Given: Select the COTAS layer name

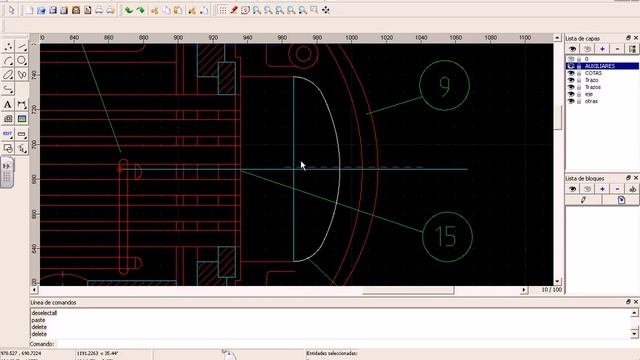Looking at the screenshot, I should coord(593,73).
